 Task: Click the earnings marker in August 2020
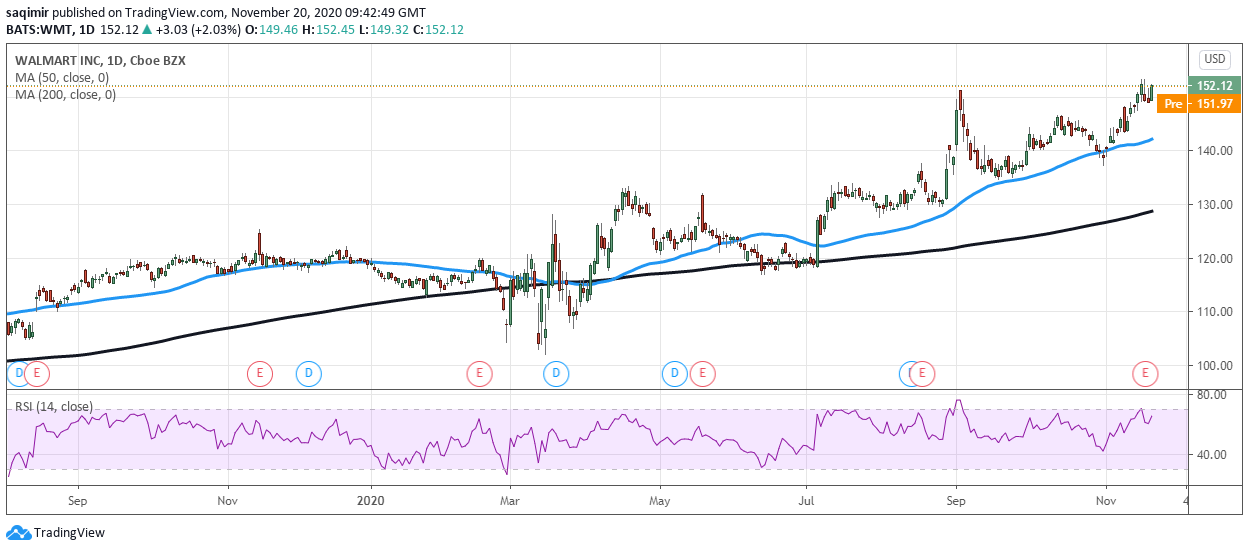922,374
